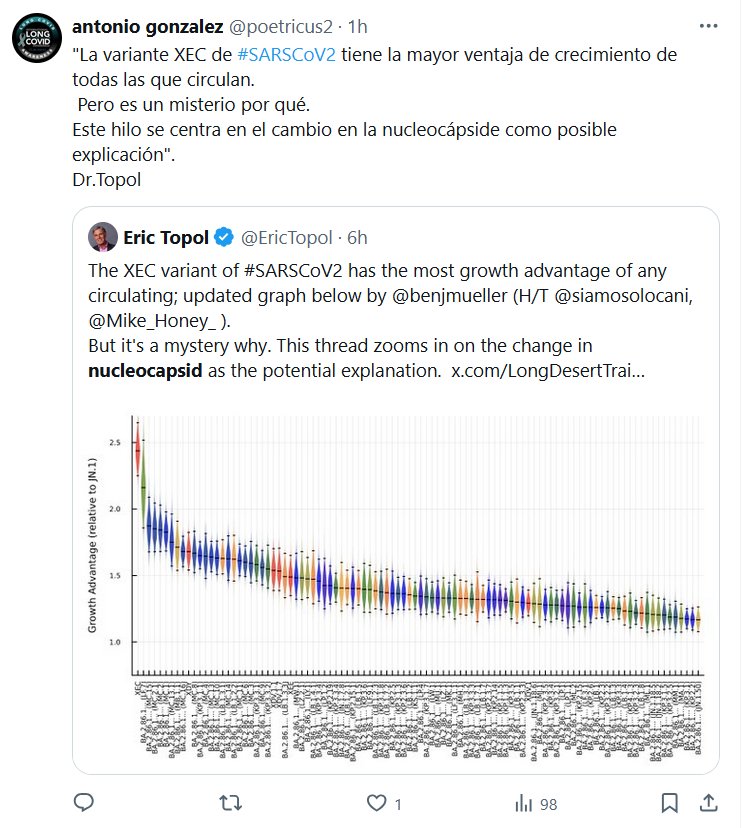744x828 pixels.
Task: Open the quoted tweet's English text
Action: [x=380, y=320]
